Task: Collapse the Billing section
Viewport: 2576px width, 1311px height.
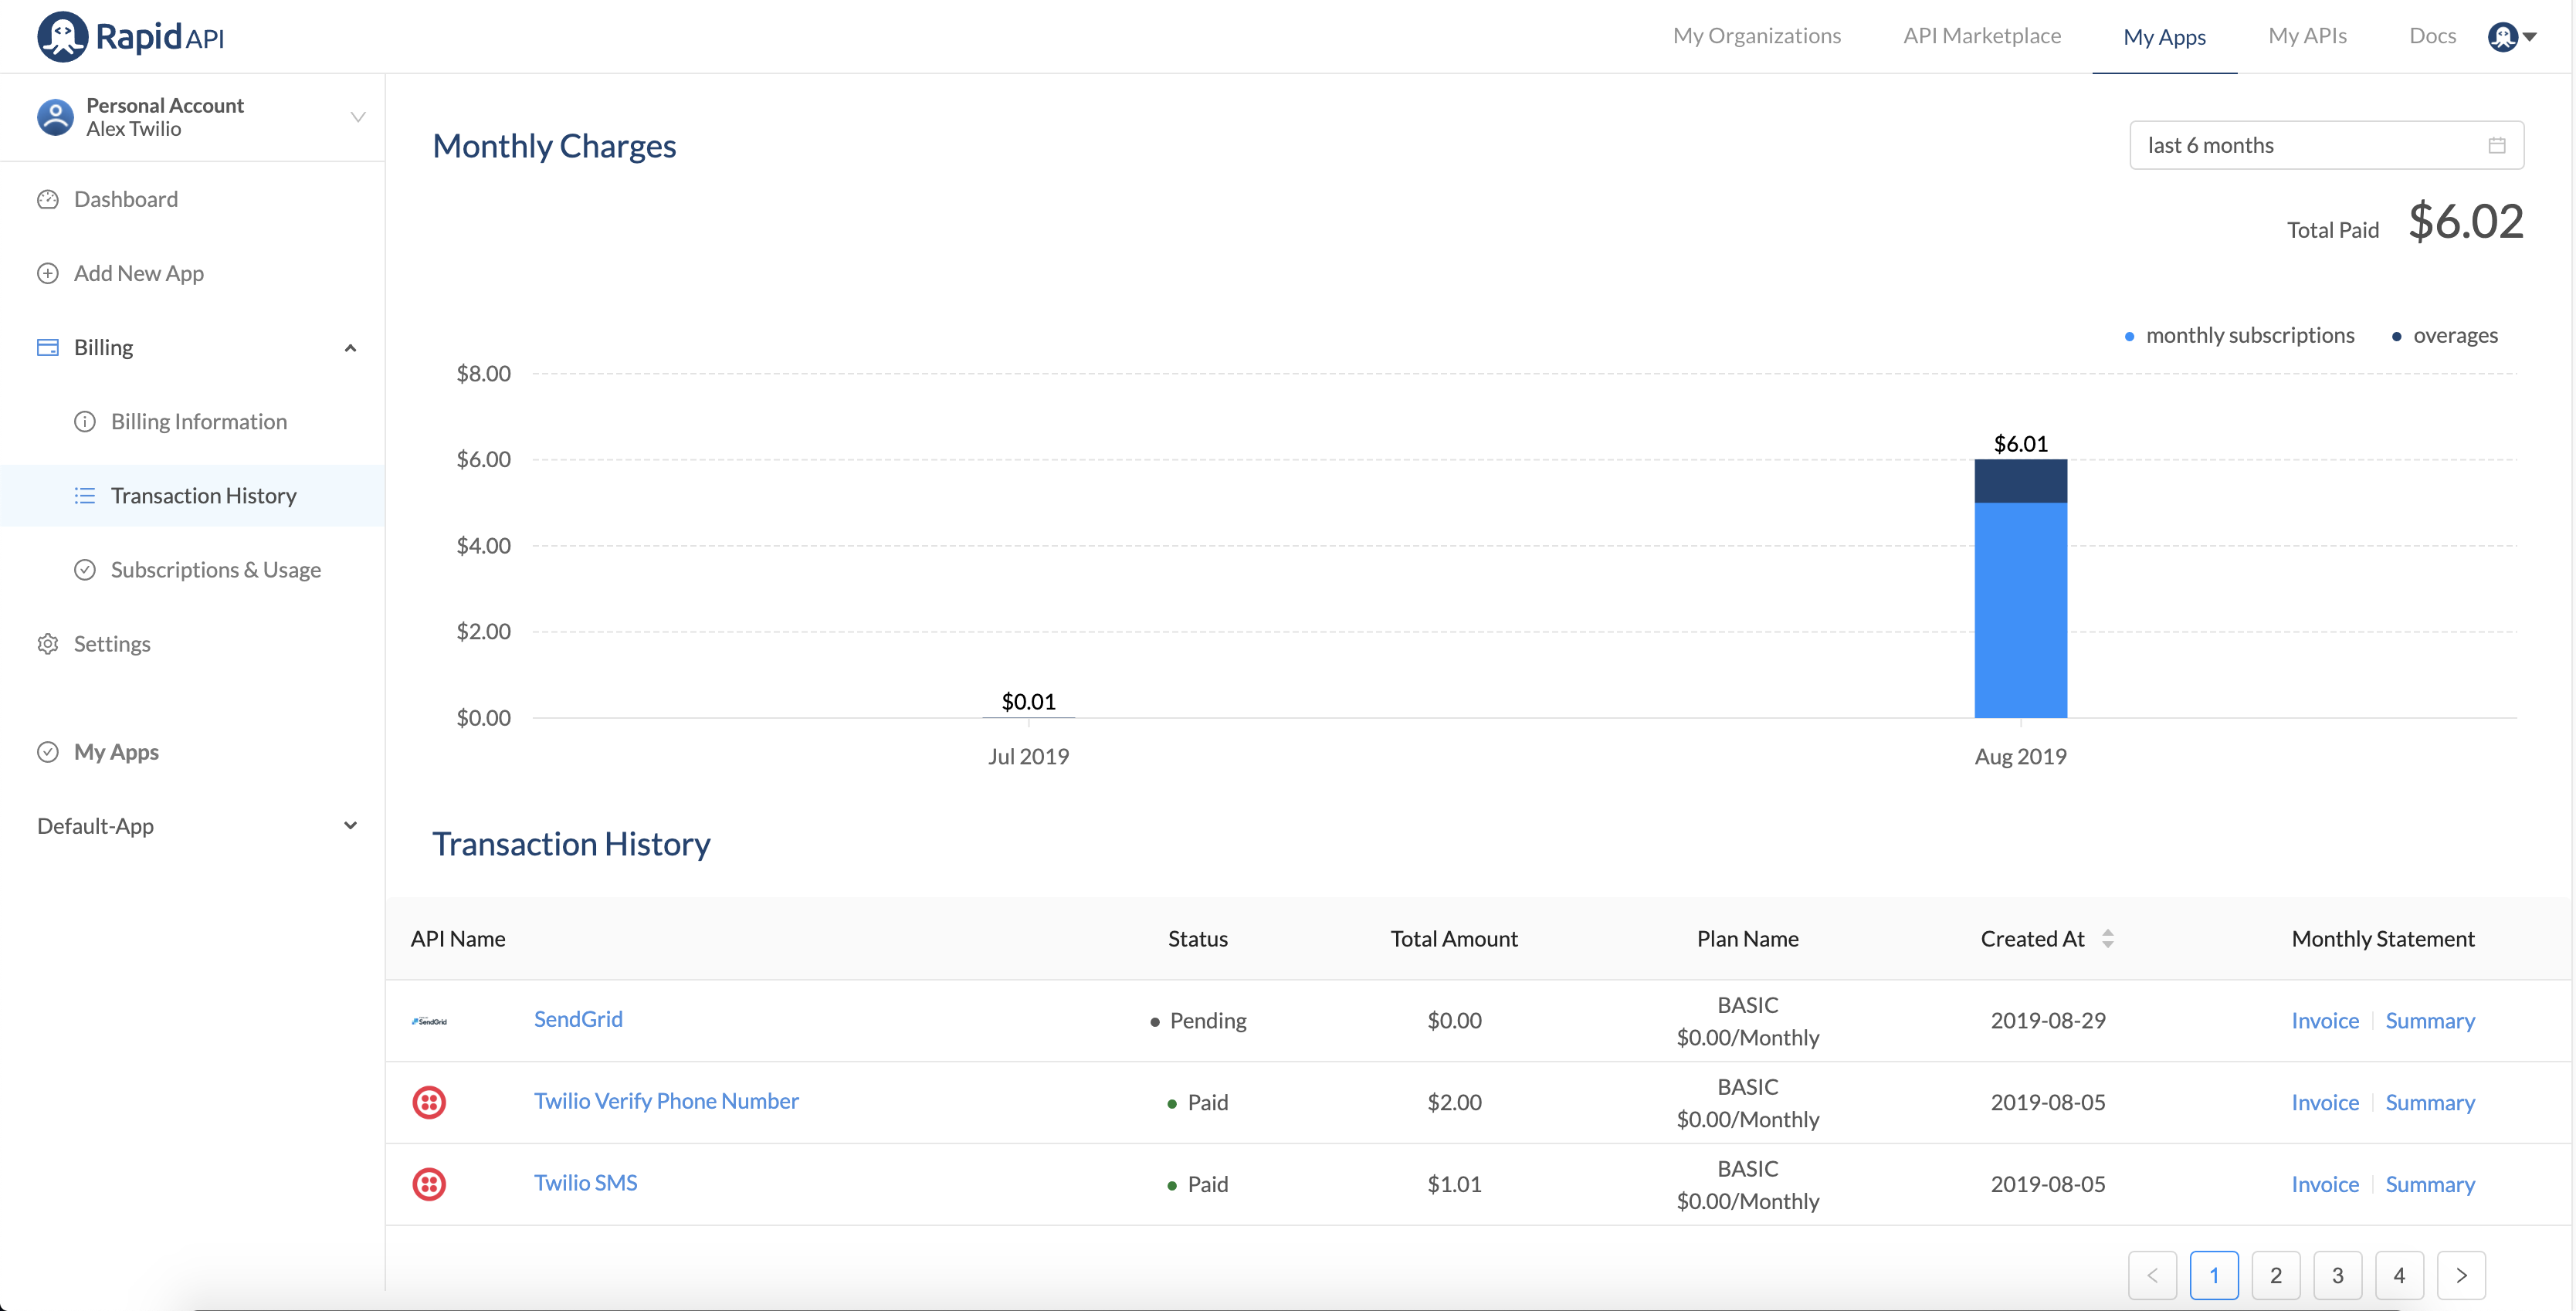Action: [350, 348]
